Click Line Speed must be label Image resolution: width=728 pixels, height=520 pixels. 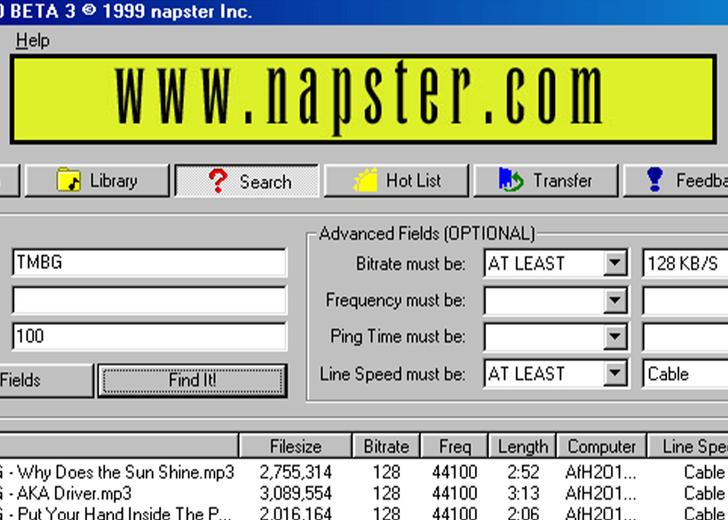(392, 374)
